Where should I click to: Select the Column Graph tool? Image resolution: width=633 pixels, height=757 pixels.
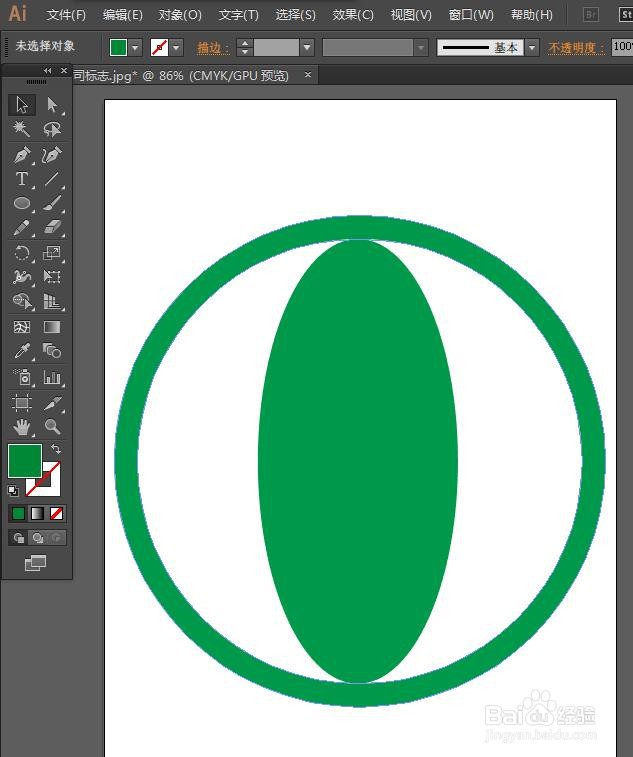[x=52, y=377]
